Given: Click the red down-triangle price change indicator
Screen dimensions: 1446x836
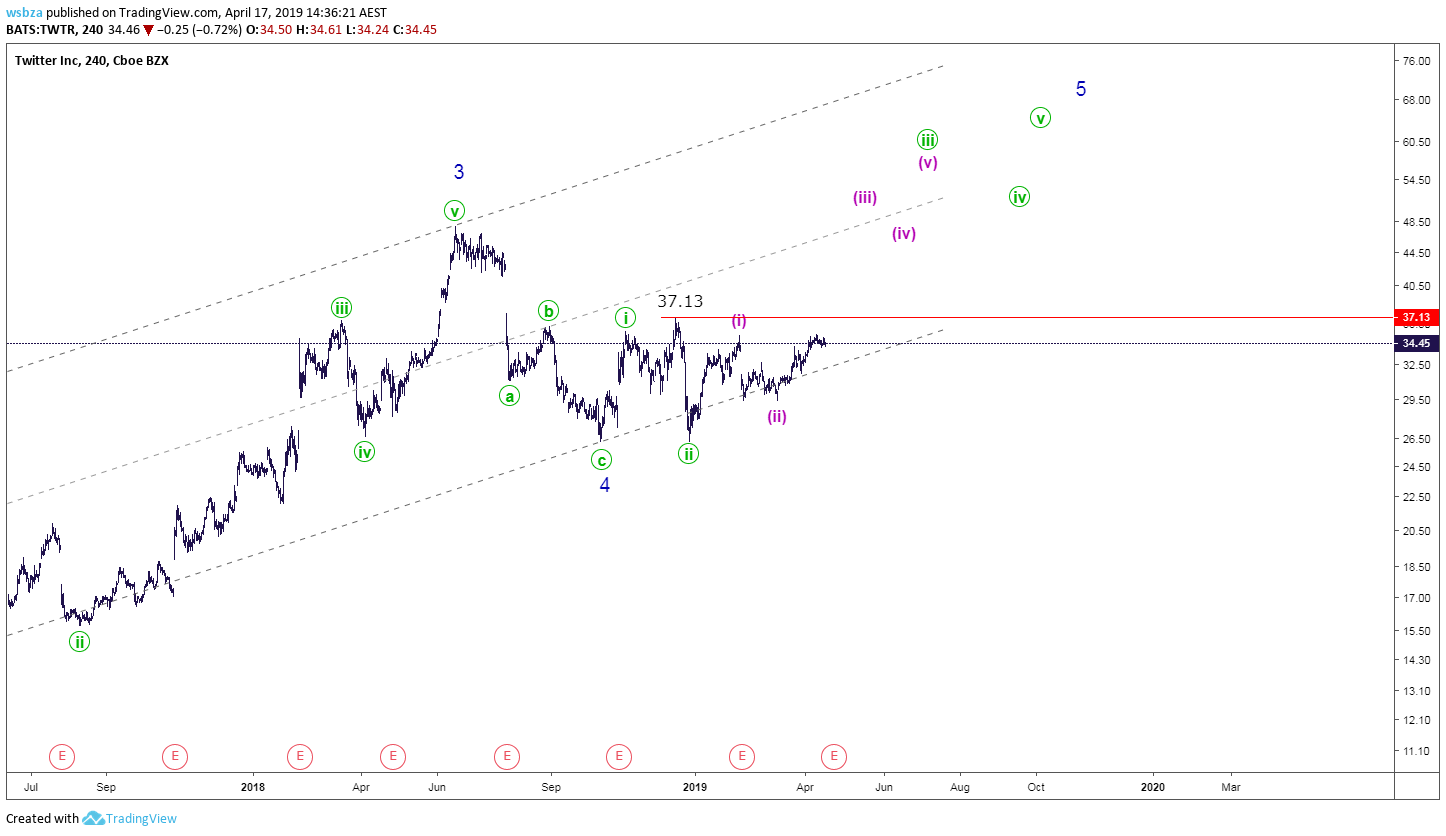Looking at the screenshot, I should coord(148,30).
